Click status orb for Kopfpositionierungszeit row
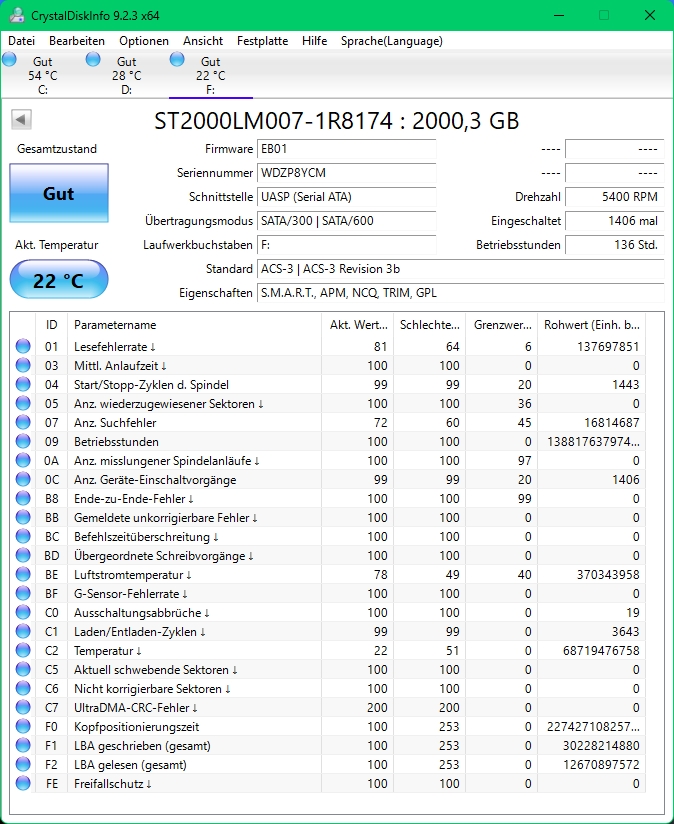The image size is (674, 824). (23, 726)
